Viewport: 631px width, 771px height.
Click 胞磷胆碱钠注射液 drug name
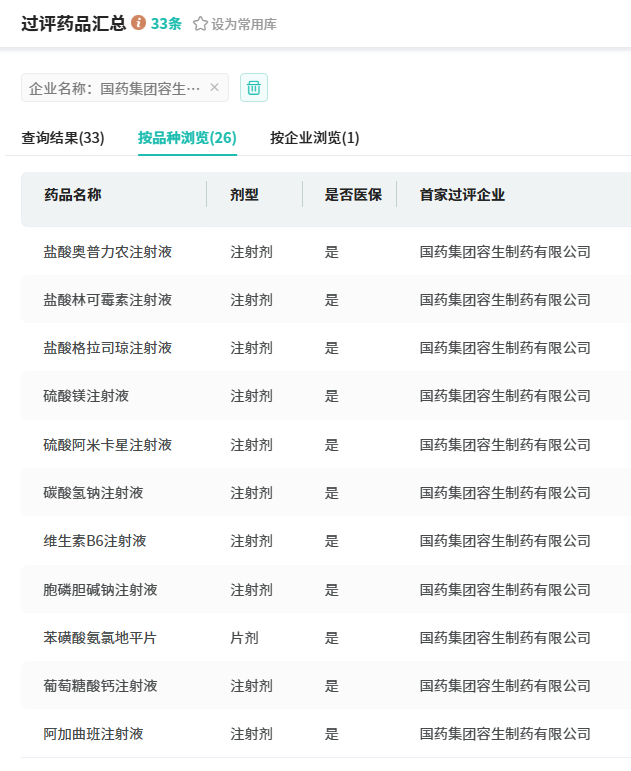(x=100, y=590)
